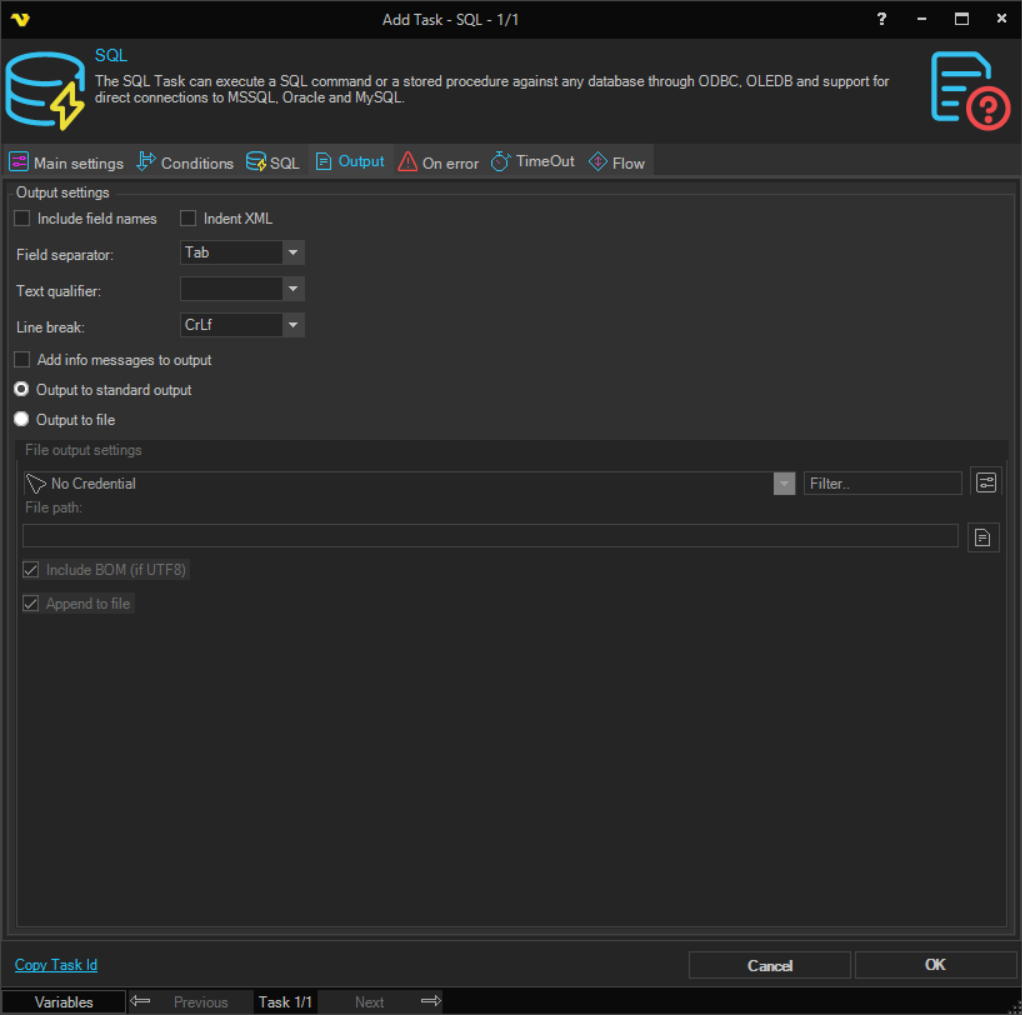Click the question mark help icon
The height and width of the screenshot is (1015, 1022).
point(881,19)
